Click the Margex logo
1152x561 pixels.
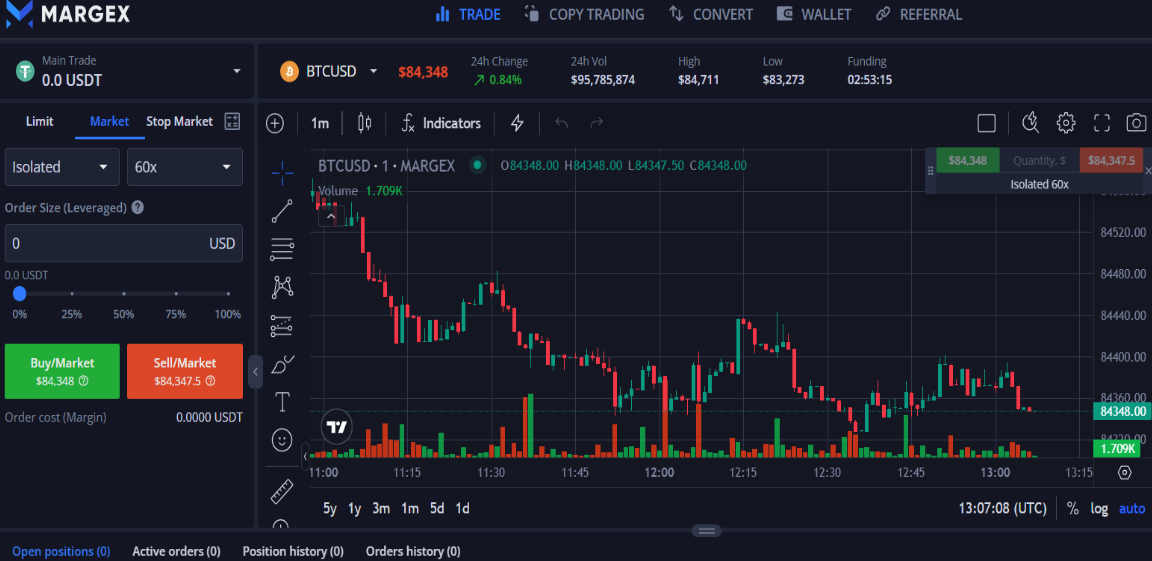pos(68,12)
